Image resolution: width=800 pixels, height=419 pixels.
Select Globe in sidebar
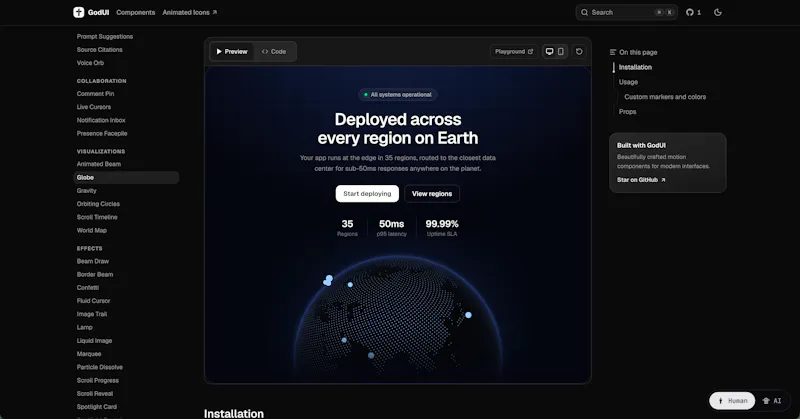[x=126, y=177]
